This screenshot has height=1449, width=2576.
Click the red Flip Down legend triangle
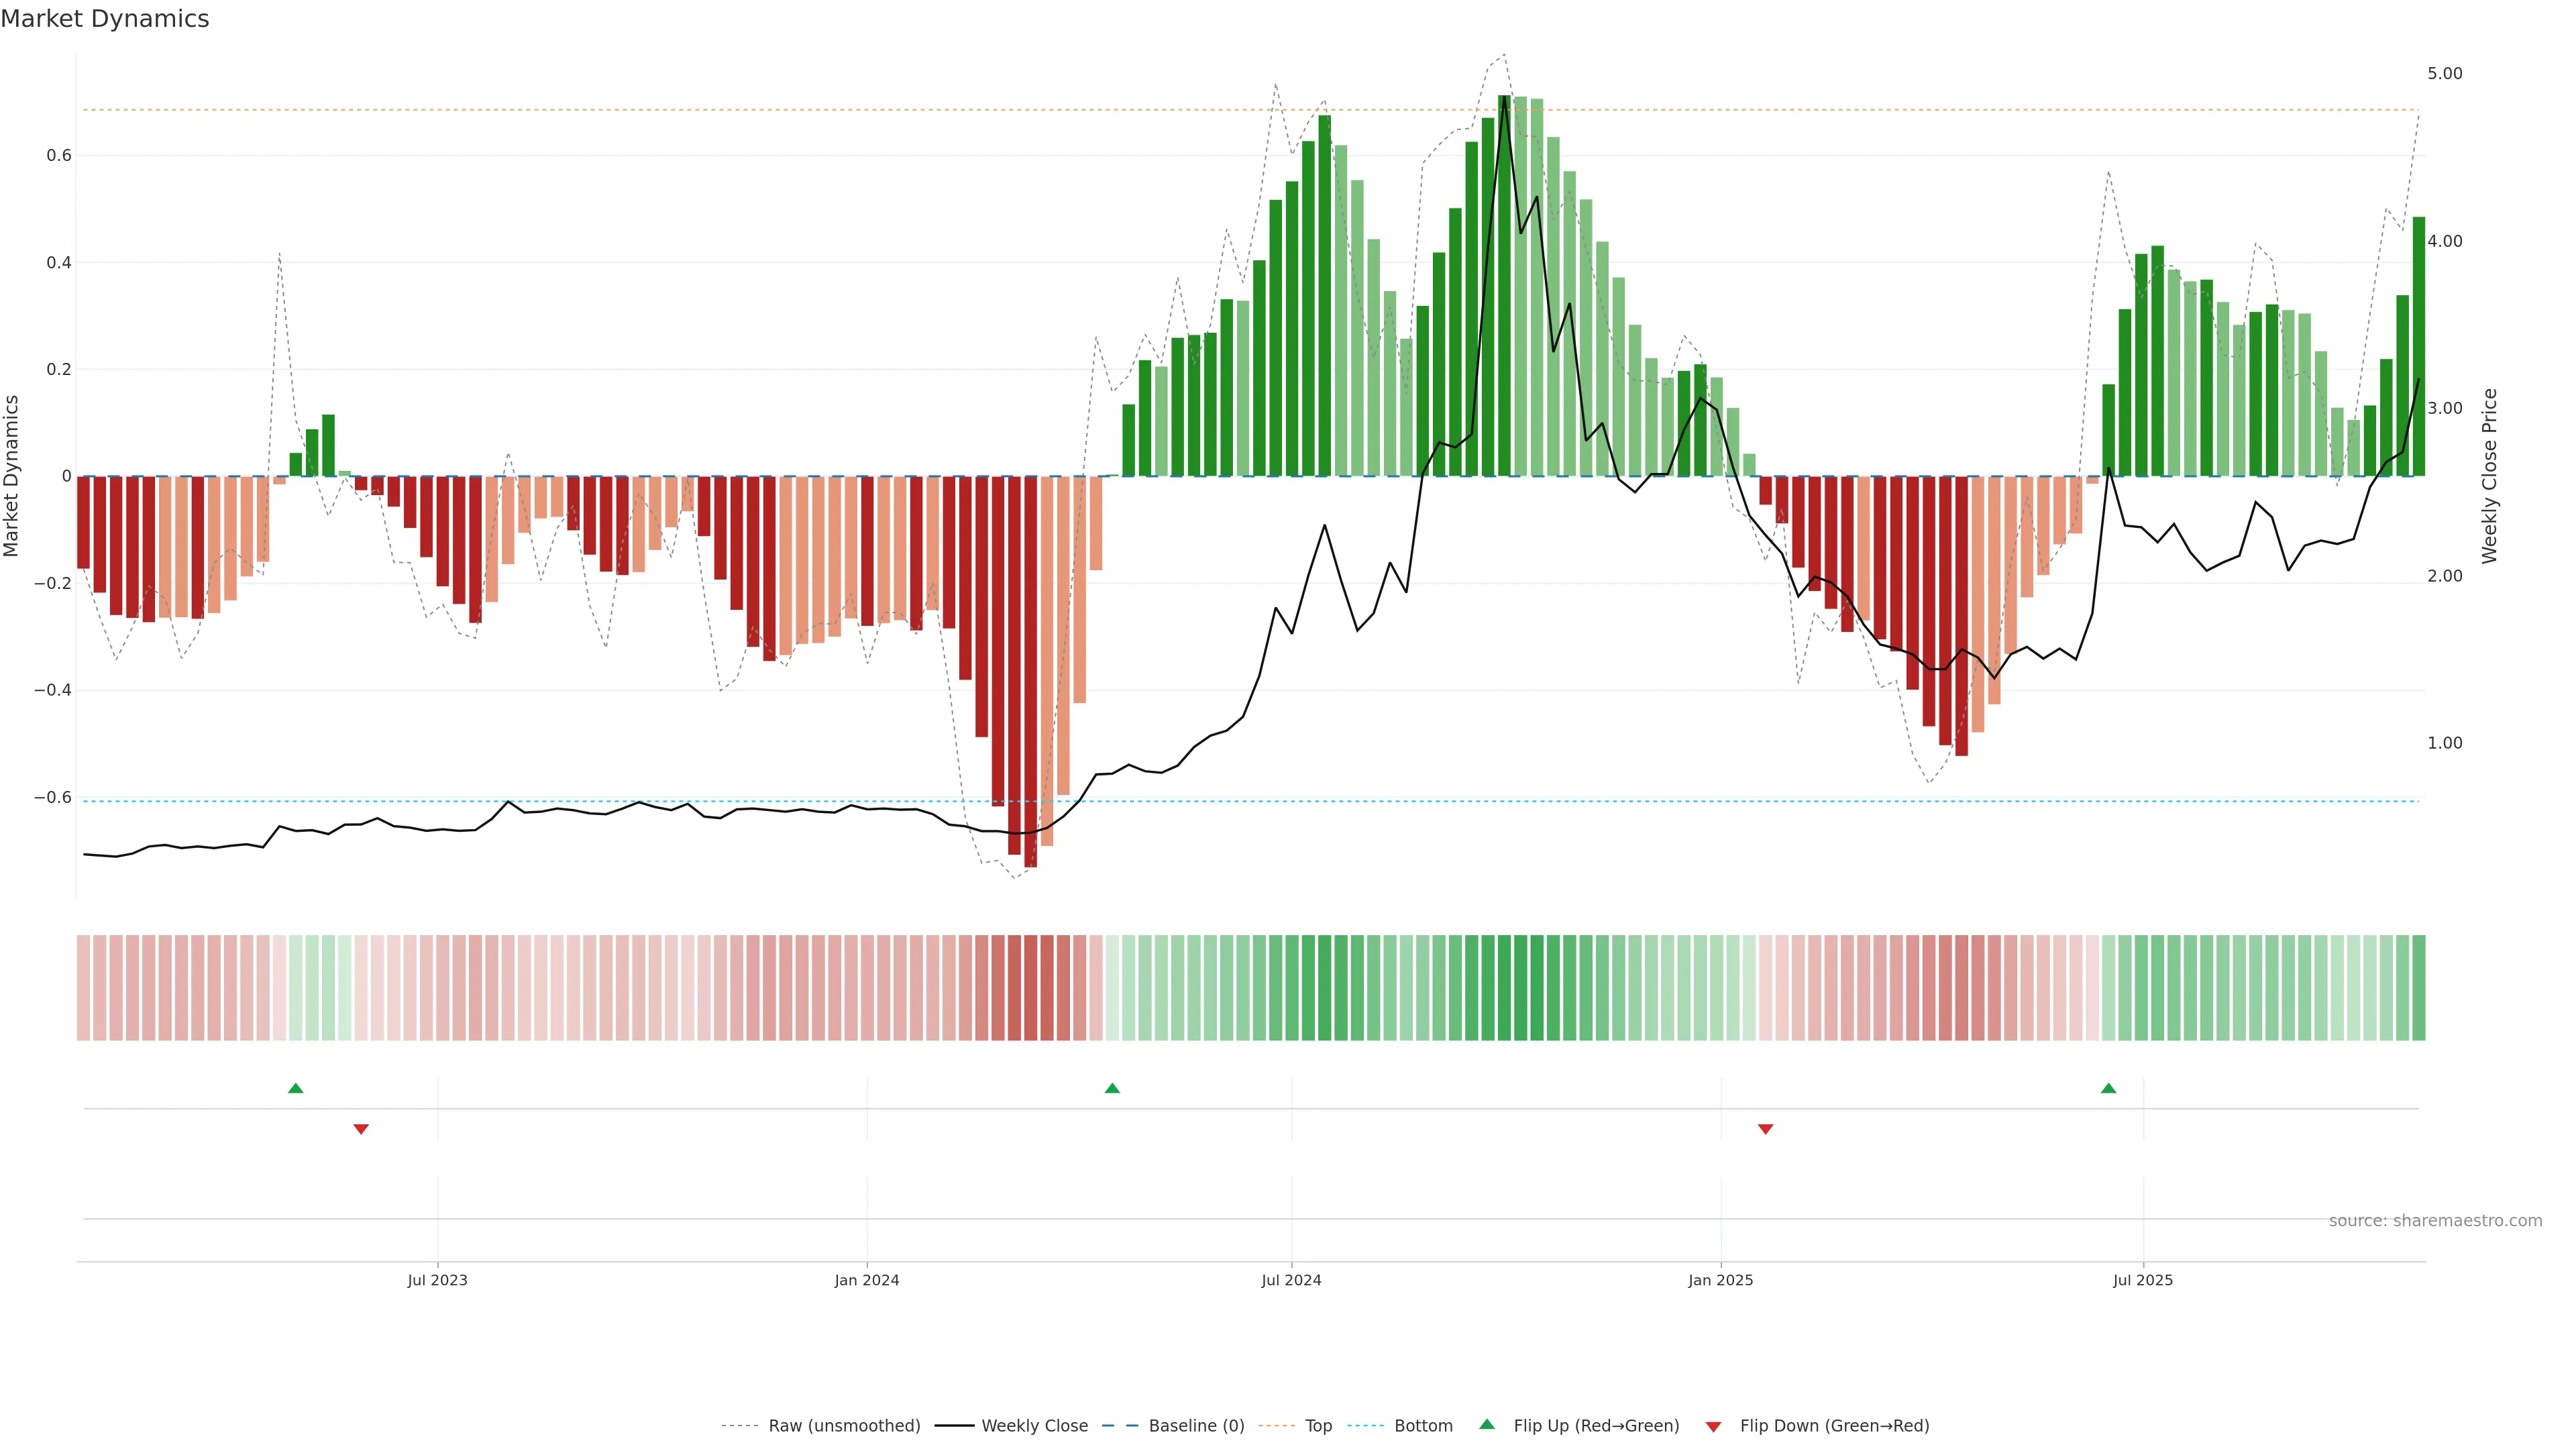pyautogui.click(x=1713, y=1427)
